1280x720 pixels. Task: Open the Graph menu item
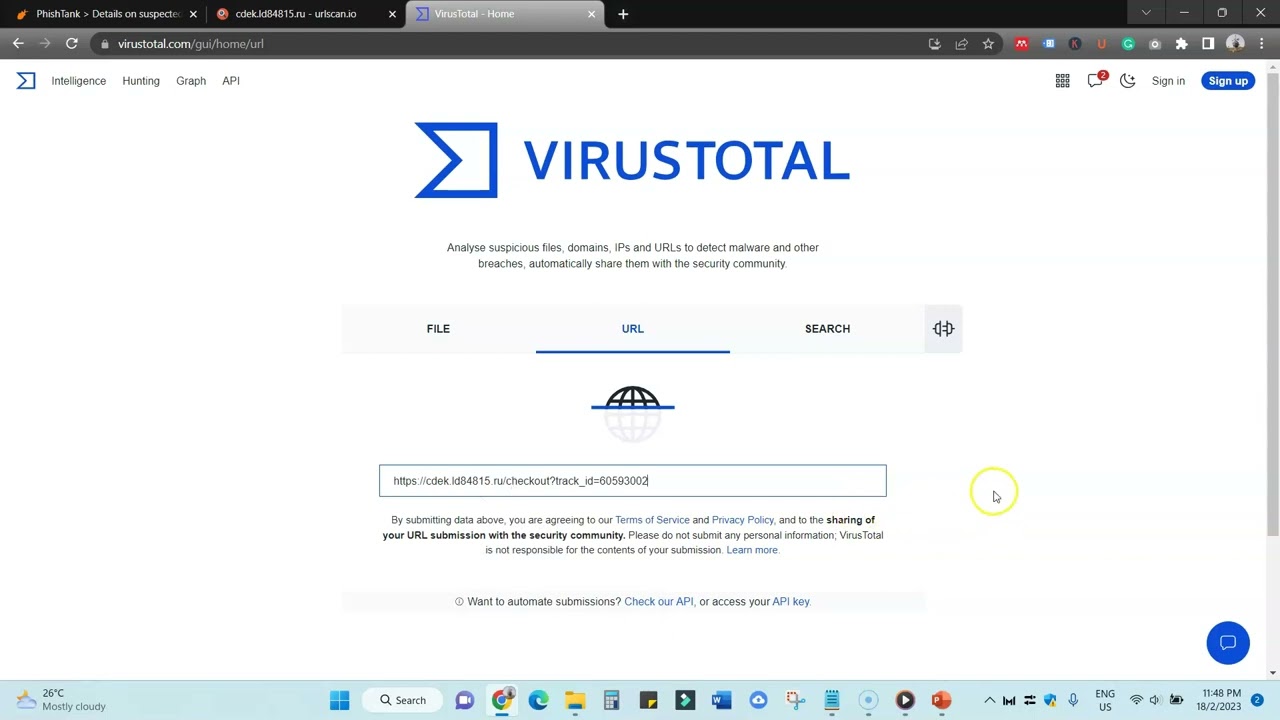tap(191, 81)
